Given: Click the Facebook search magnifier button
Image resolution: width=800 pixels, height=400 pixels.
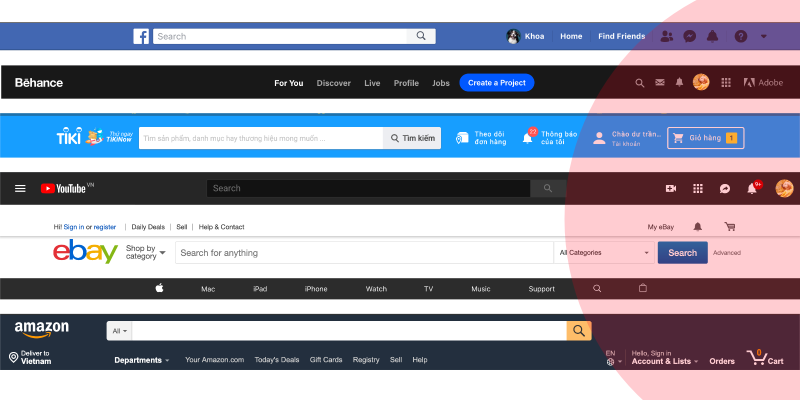Looking at the screenshot, I should (421, 36).
